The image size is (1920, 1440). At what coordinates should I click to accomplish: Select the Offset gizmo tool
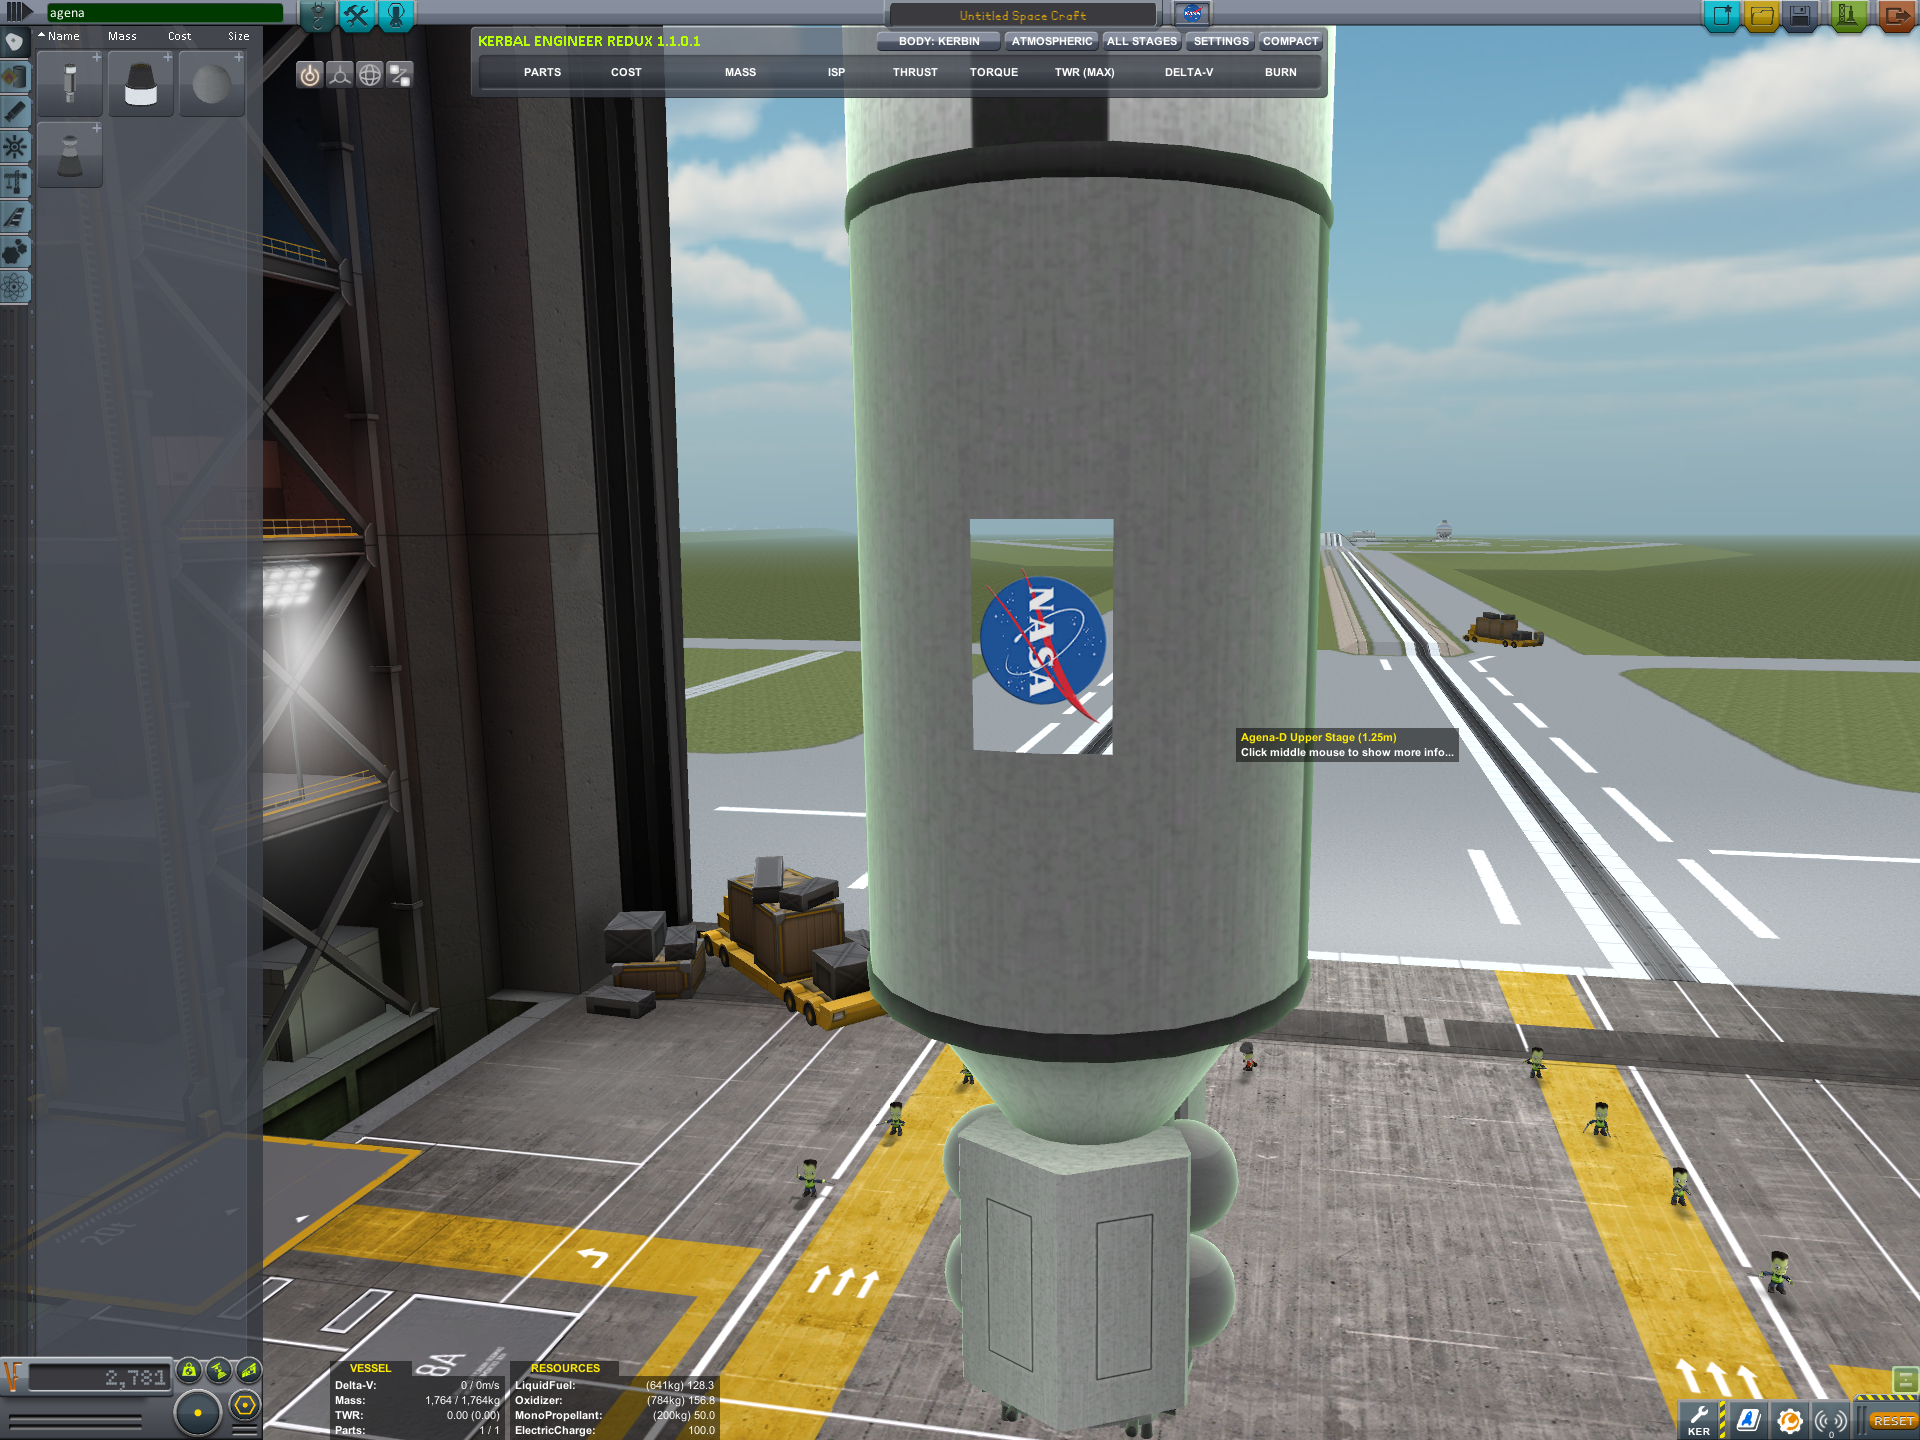[340, 75]
